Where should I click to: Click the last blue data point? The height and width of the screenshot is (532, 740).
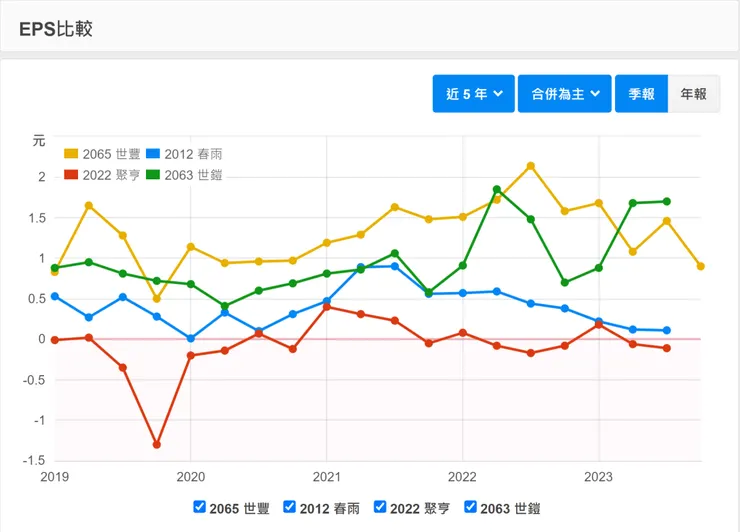667,330
